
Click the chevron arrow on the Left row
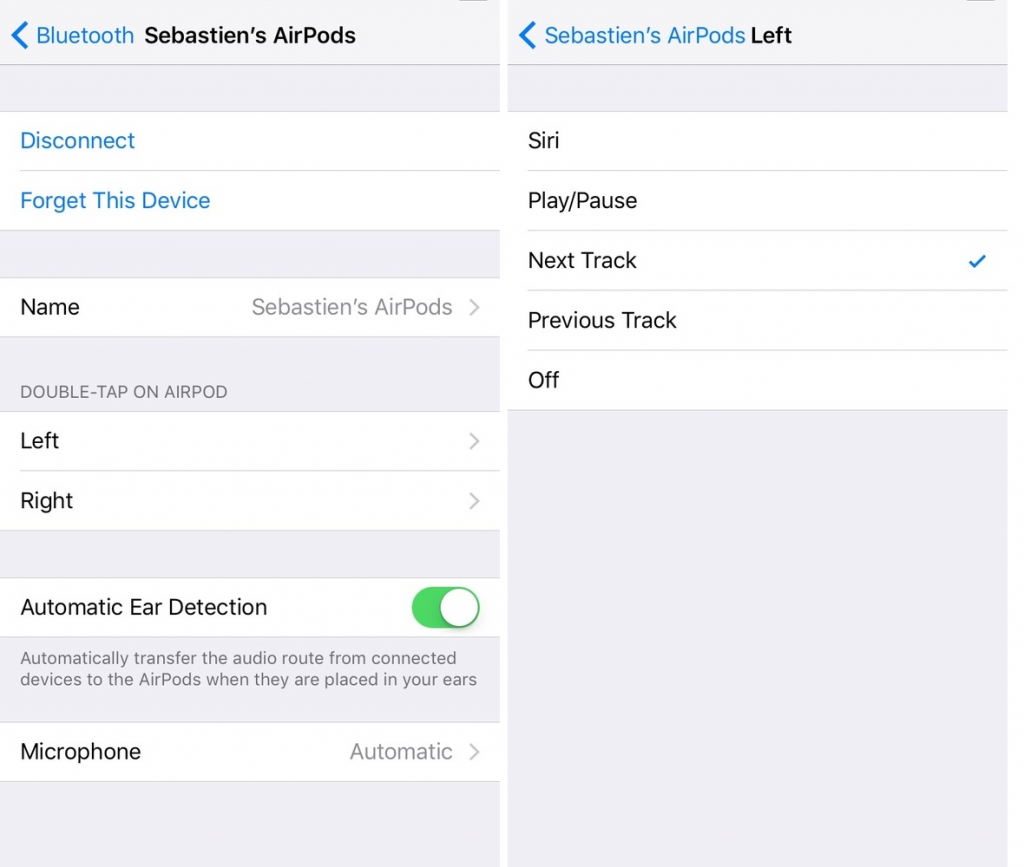pos(475,441)
